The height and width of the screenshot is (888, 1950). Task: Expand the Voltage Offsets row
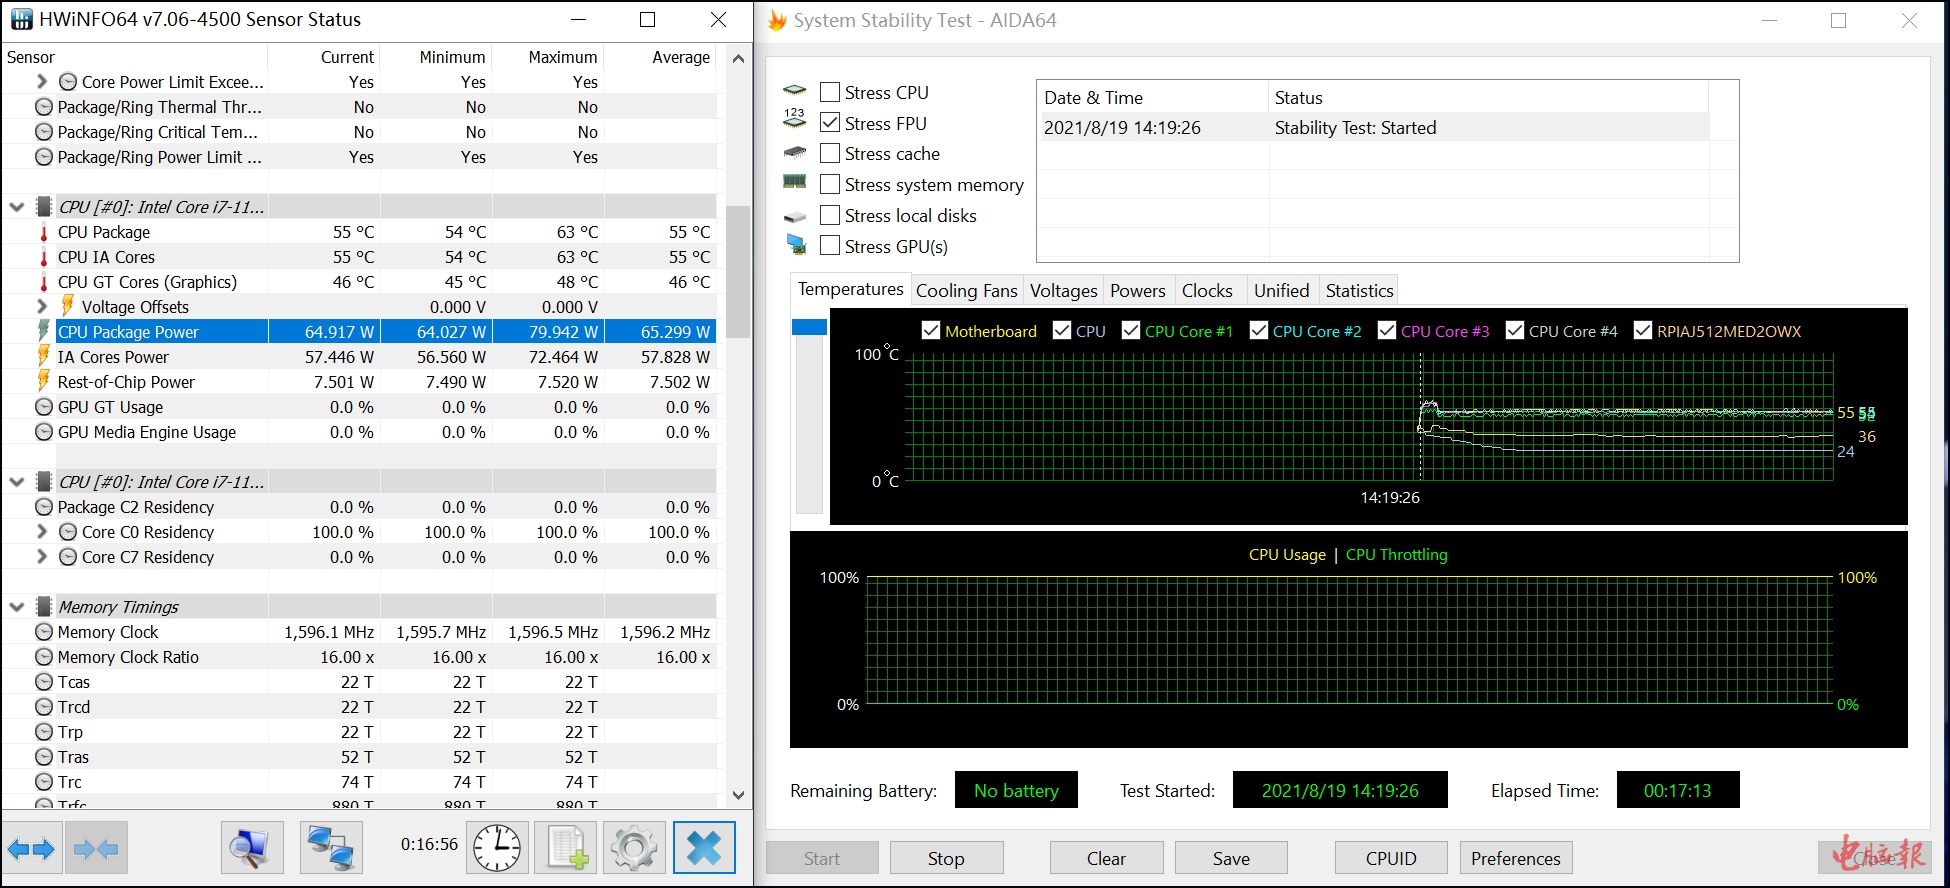tap(42, 307)
